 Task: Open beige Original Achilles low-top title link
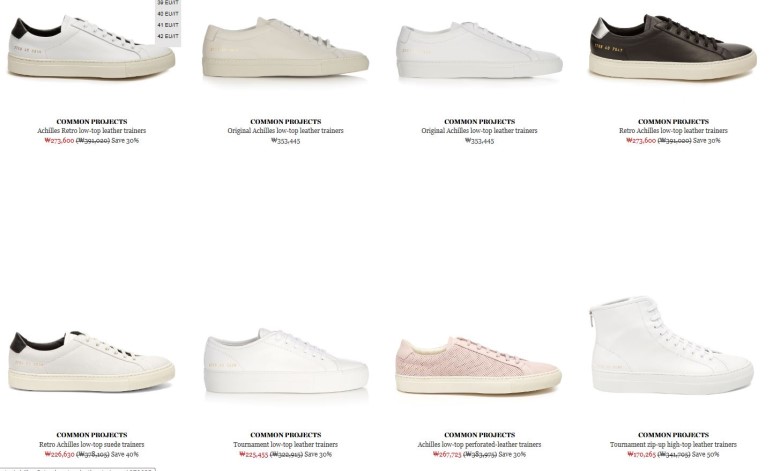coord(285,131)
